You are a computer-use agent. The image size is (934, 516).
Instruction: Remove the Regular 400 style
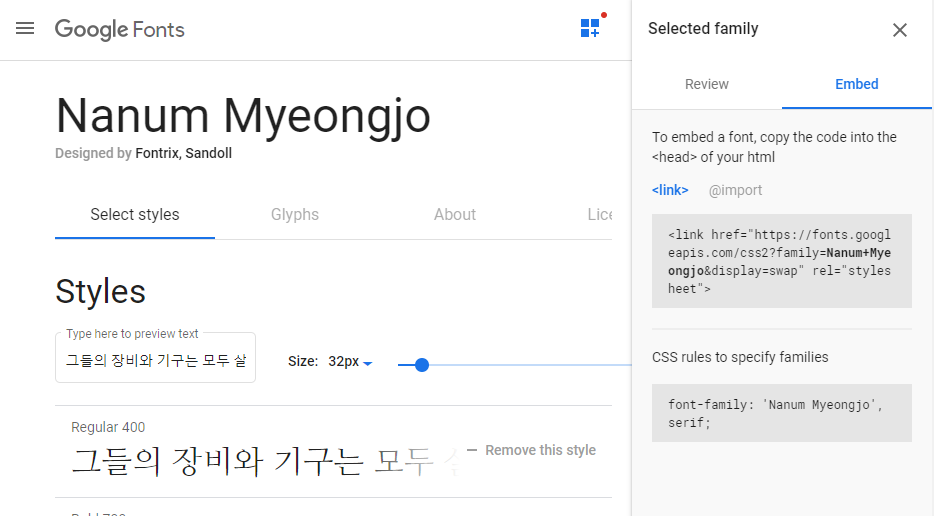click(x=532, y=450)
